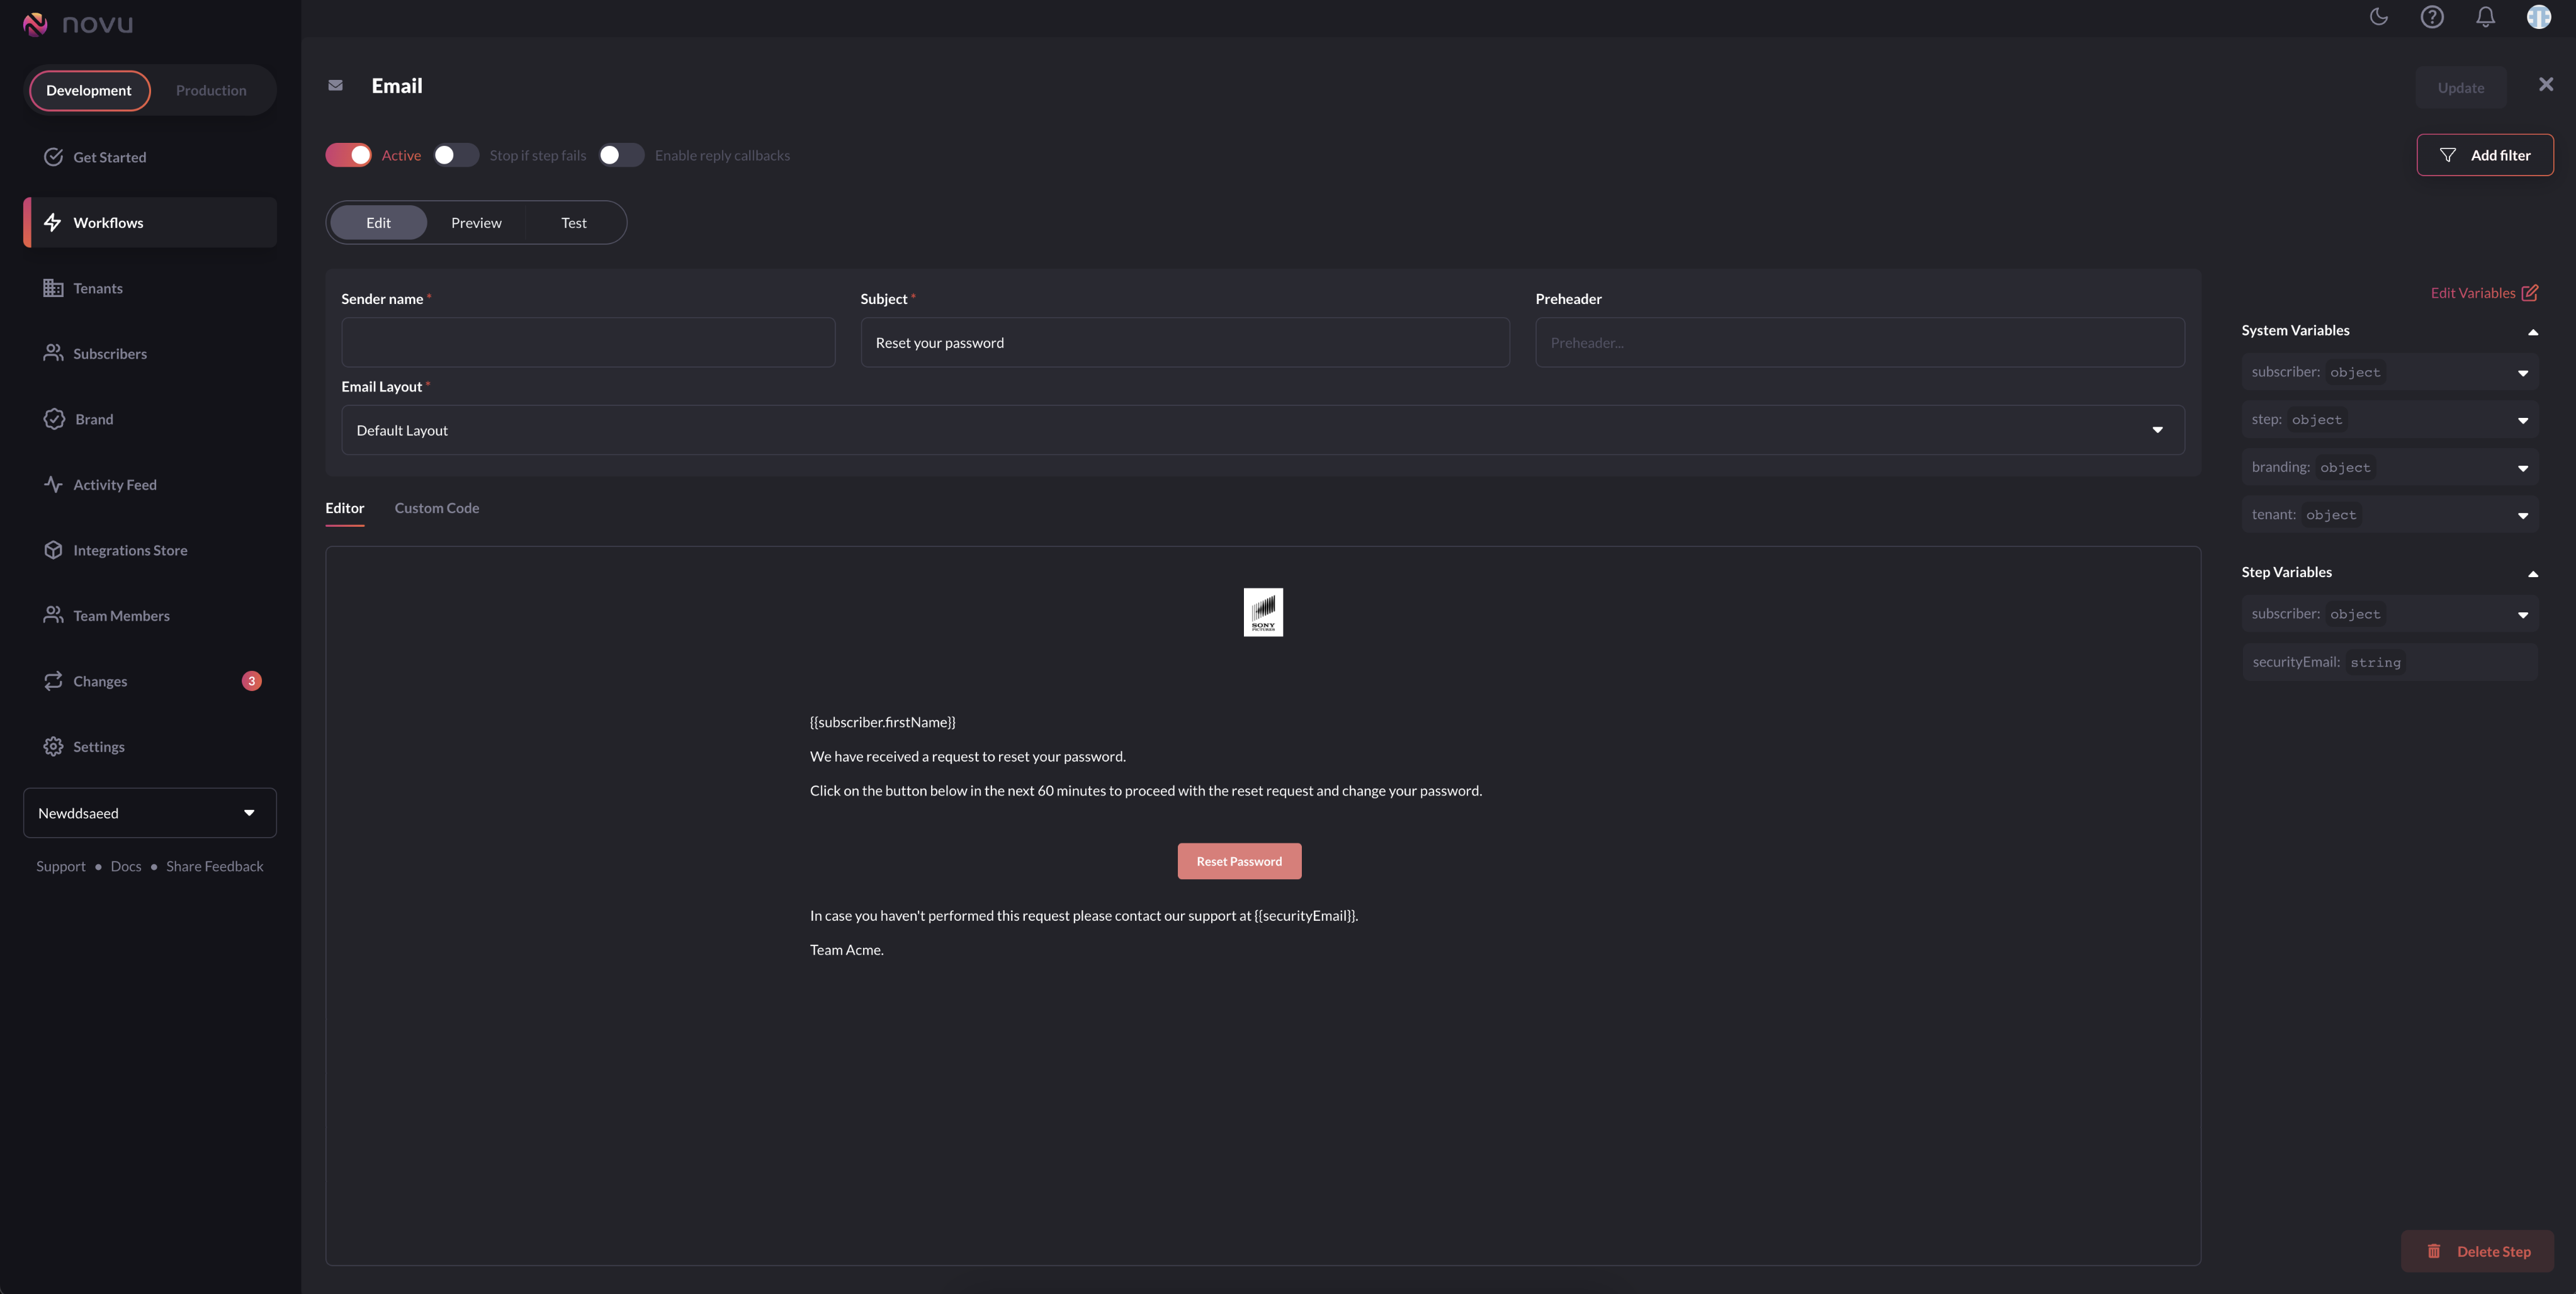This screenshot has width=2576, height=1294.
Task: Open the Custom Code tab
Action: pyautogui.click(x=436, y=508)
